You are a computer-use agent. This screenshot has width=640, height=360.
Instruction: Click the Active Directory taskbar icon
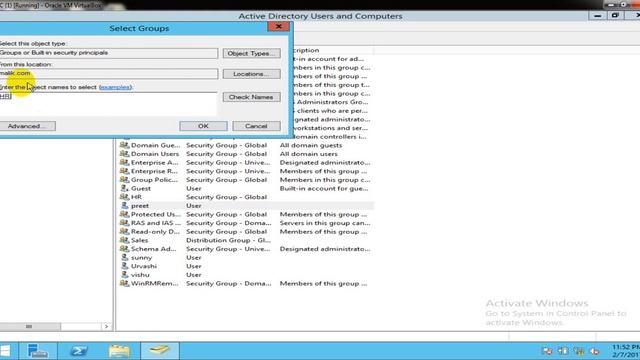click(160, 351)
